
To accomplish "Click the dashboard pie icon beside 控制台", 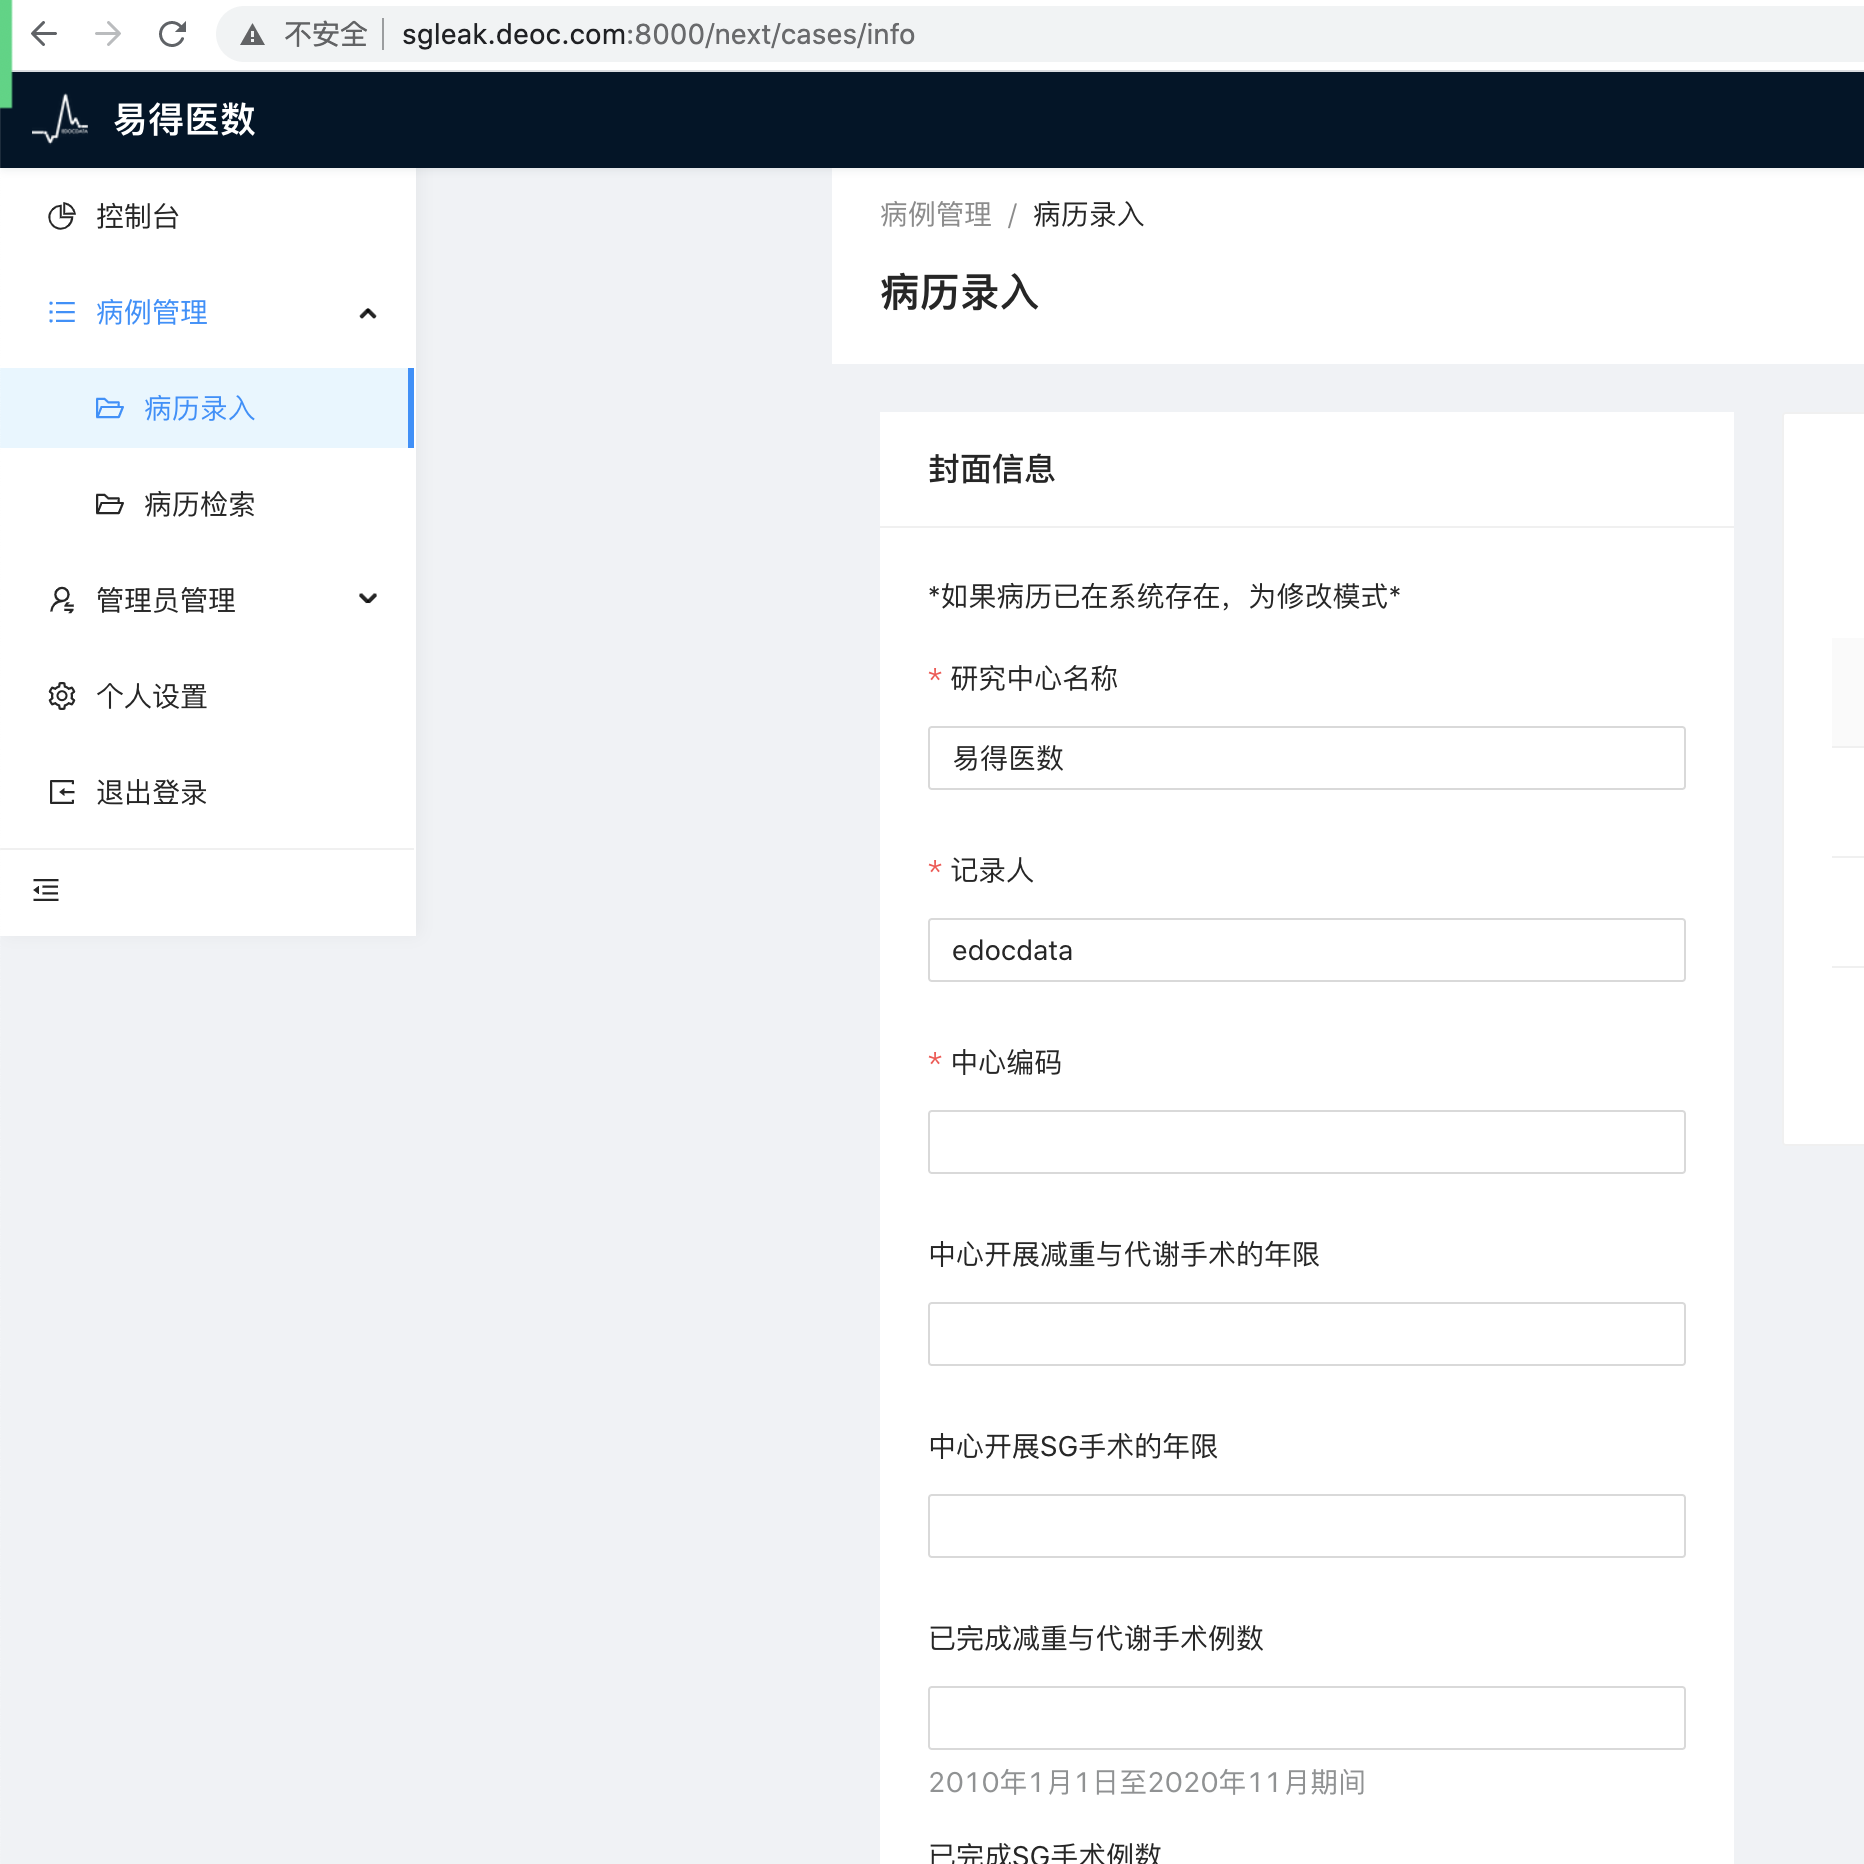I will (61, 216).
